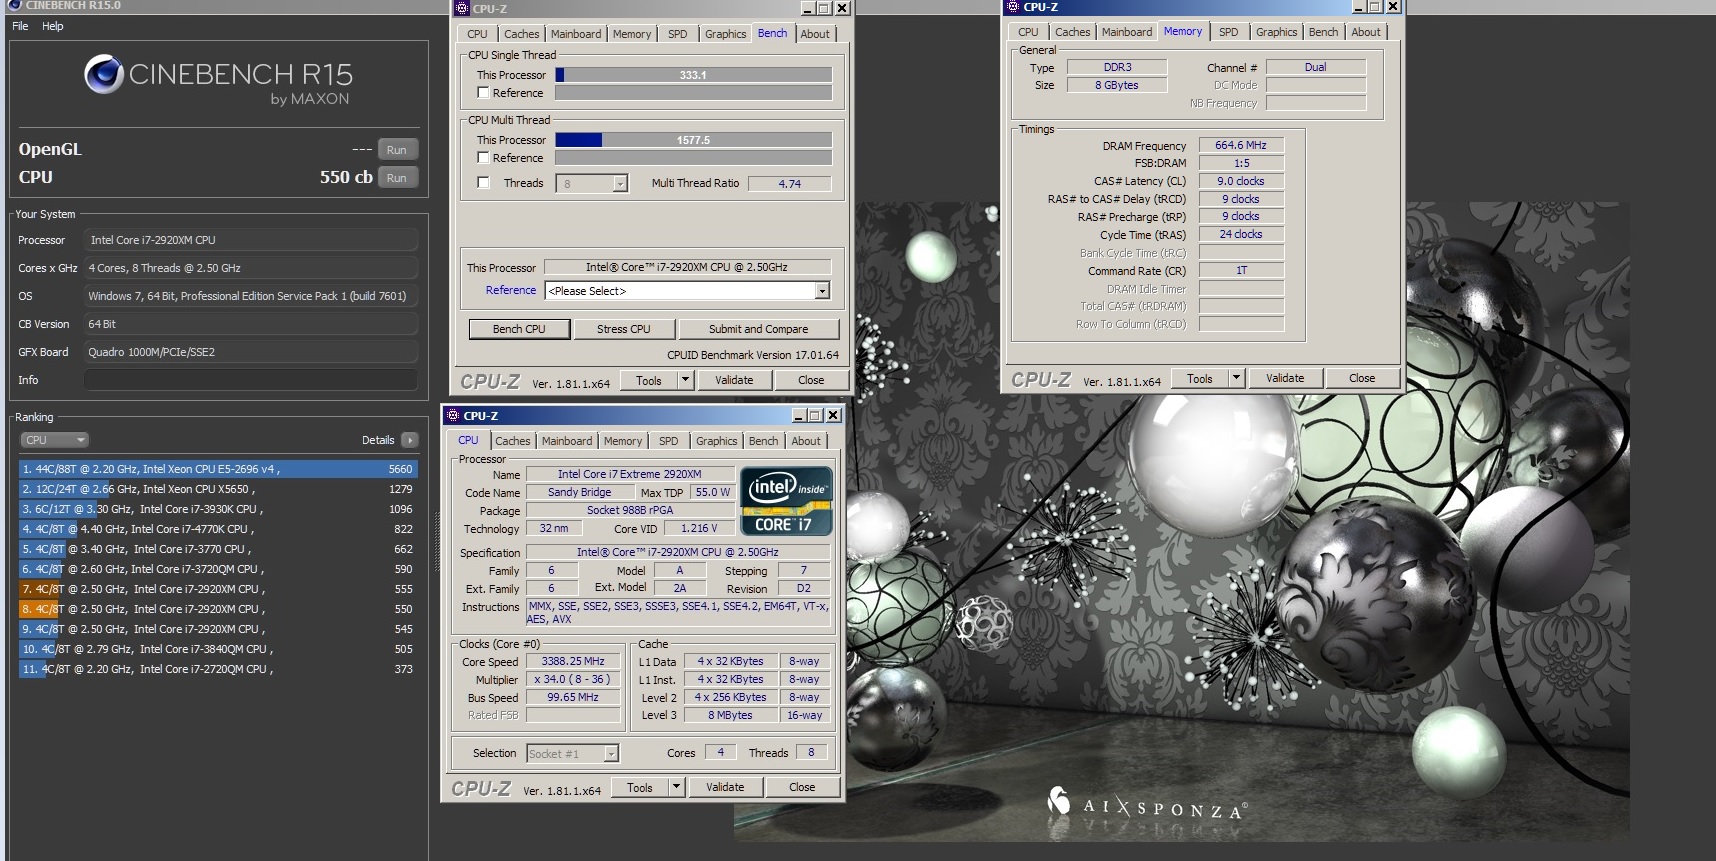The image size is (1716, 861).
Task: Click the Intel Core i7 badge logo
Action: click(786, 501)
